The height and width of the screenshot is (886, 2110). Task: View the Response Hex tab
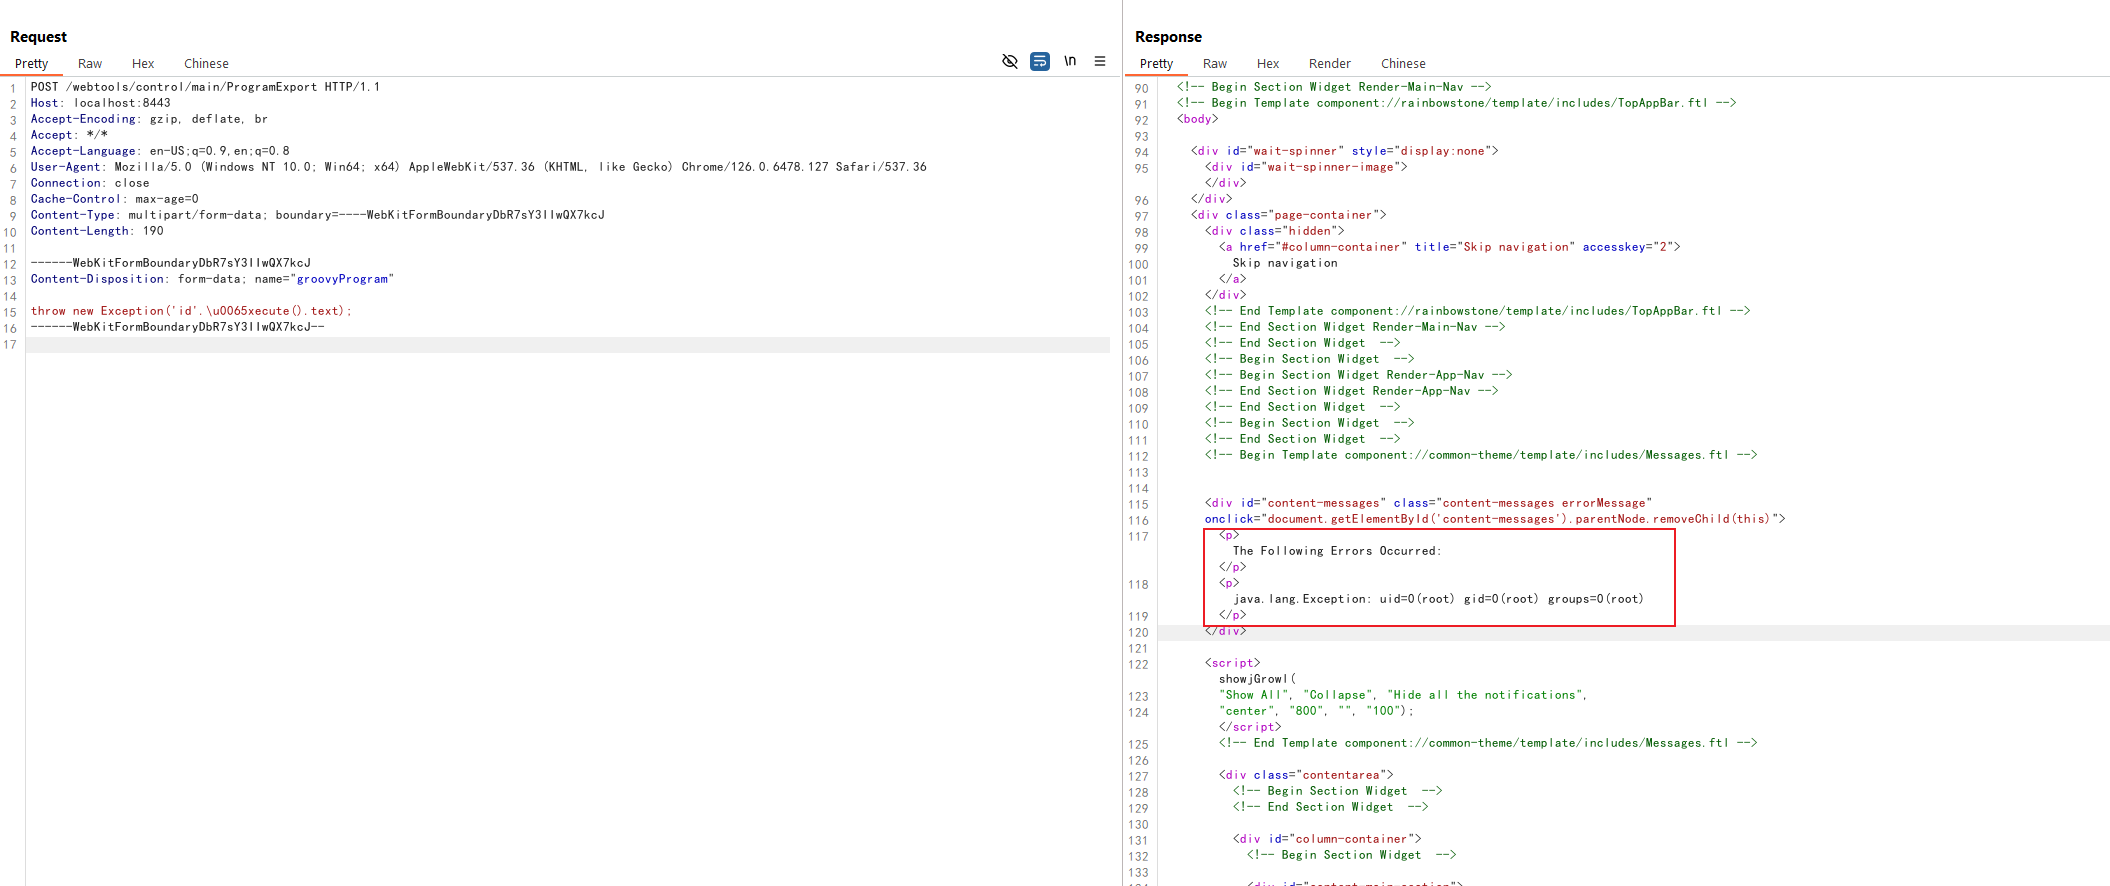click(x=1268, y=63)
